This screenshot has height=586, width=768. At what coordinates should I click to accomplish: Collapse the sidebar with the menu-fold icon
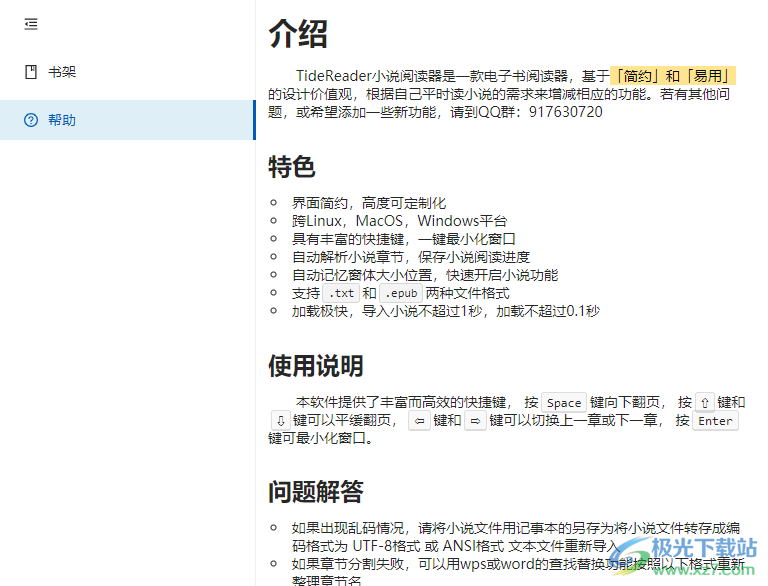click(x=31, y=24)
